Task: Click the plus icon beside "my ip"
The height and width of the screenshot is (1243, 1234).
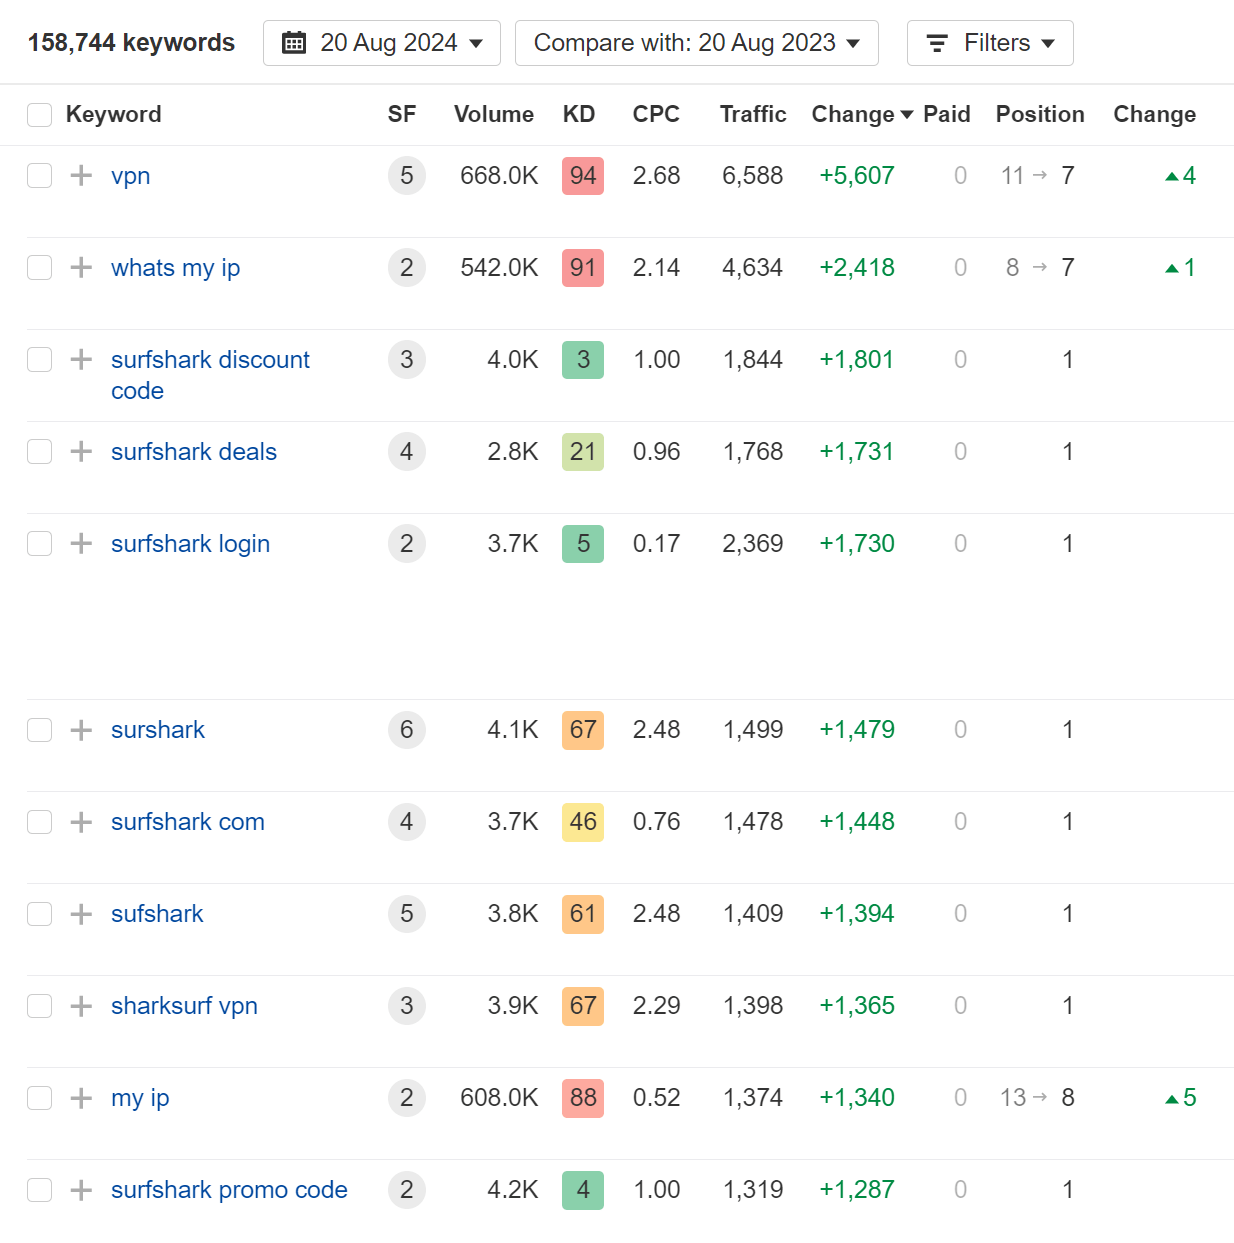Action: coord(80,1097)
